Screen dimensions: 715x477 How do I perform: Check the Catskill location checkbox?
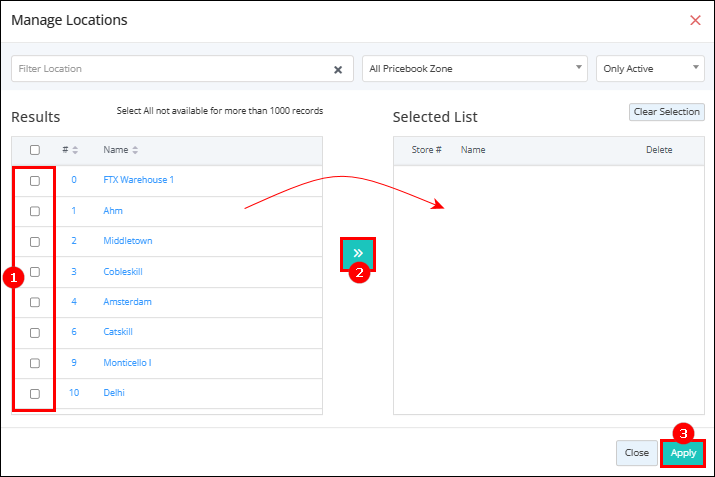click(35, 333)
